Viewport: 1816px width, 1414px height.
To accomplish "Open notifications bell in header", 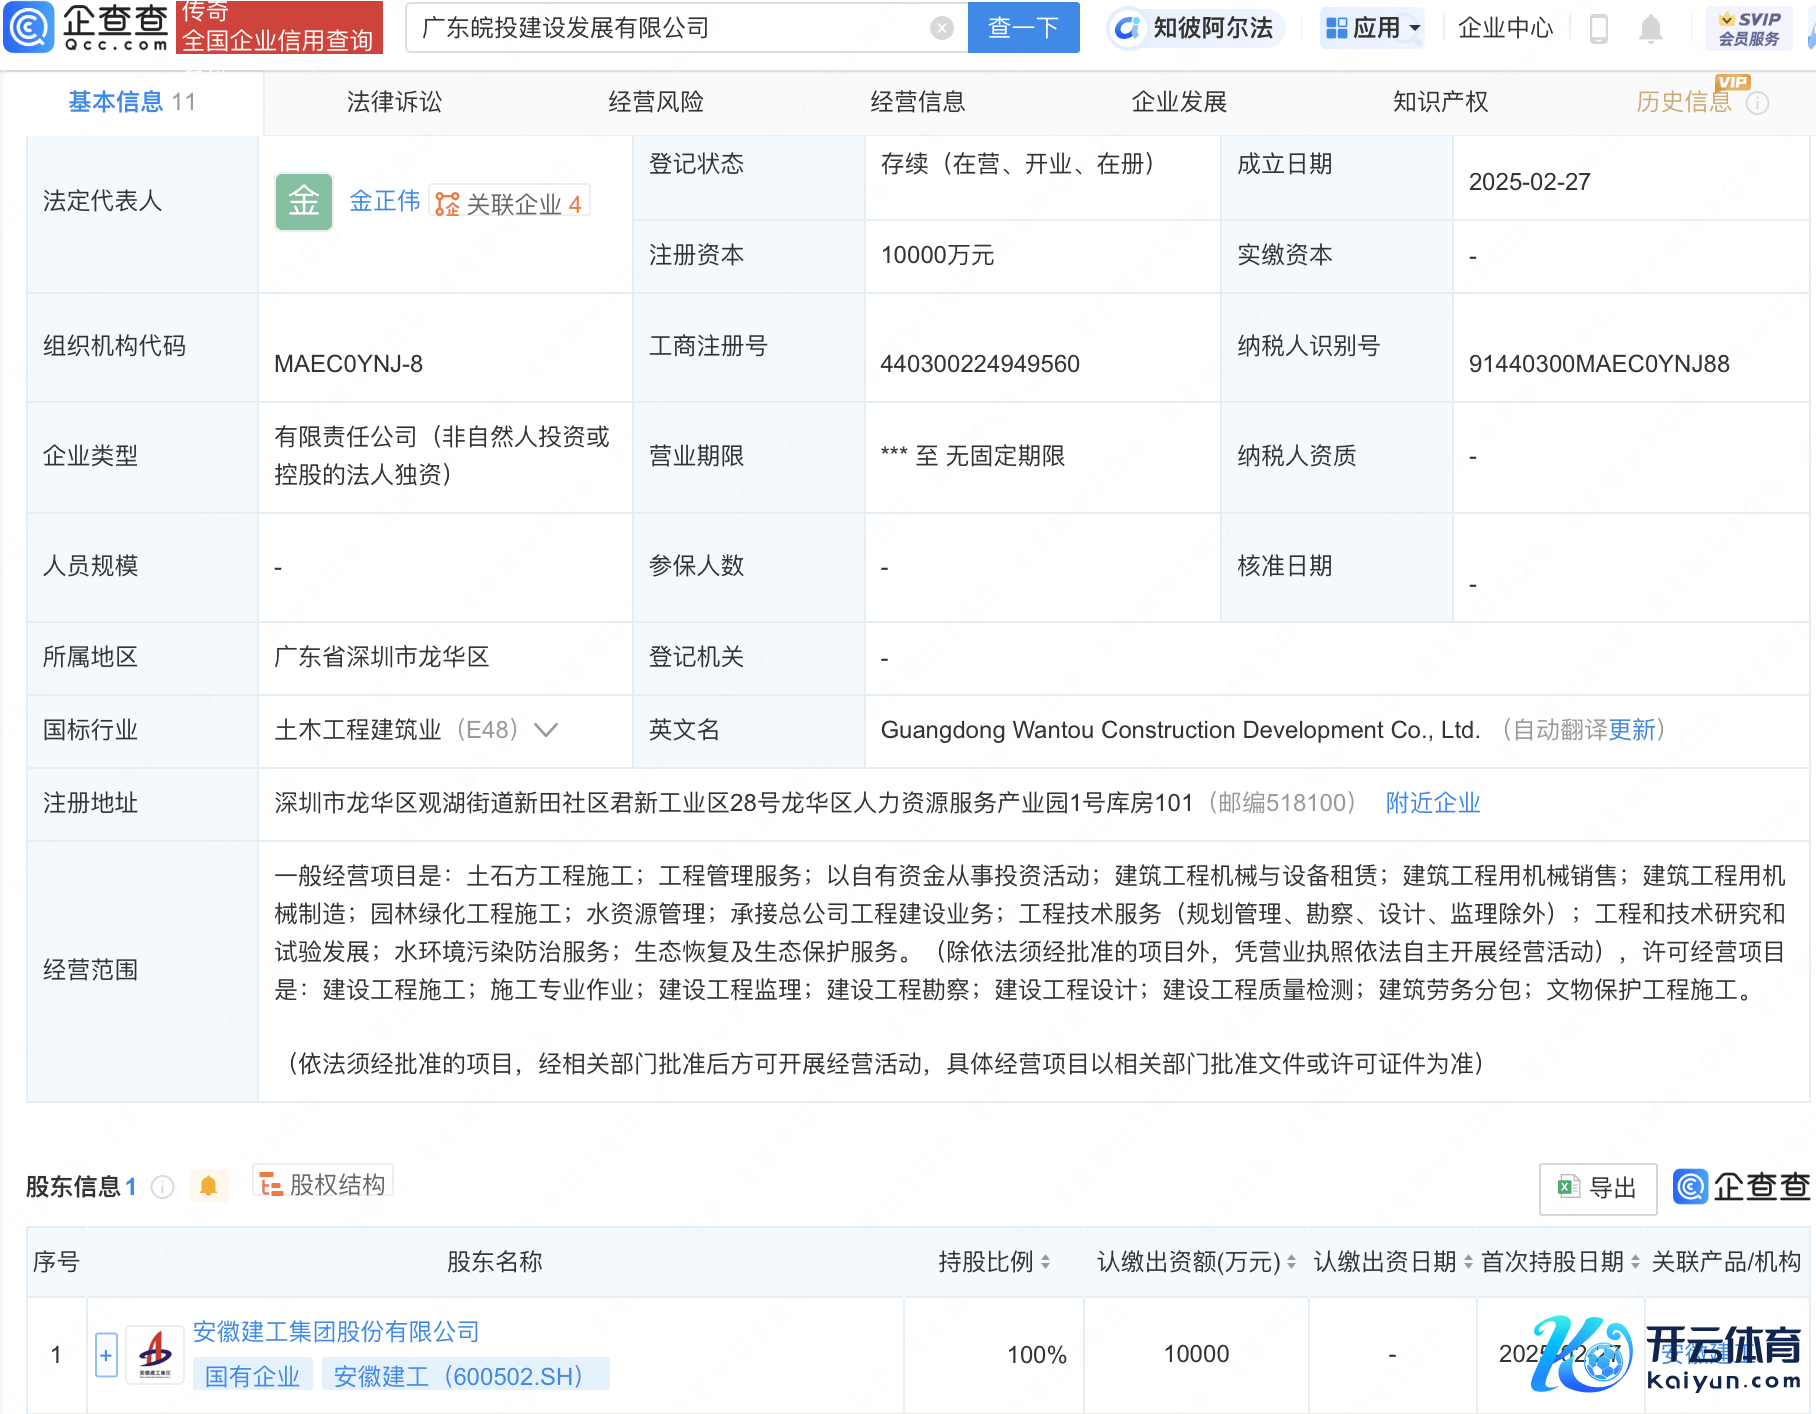I will pyautogui.click(x=1650, y=29).
